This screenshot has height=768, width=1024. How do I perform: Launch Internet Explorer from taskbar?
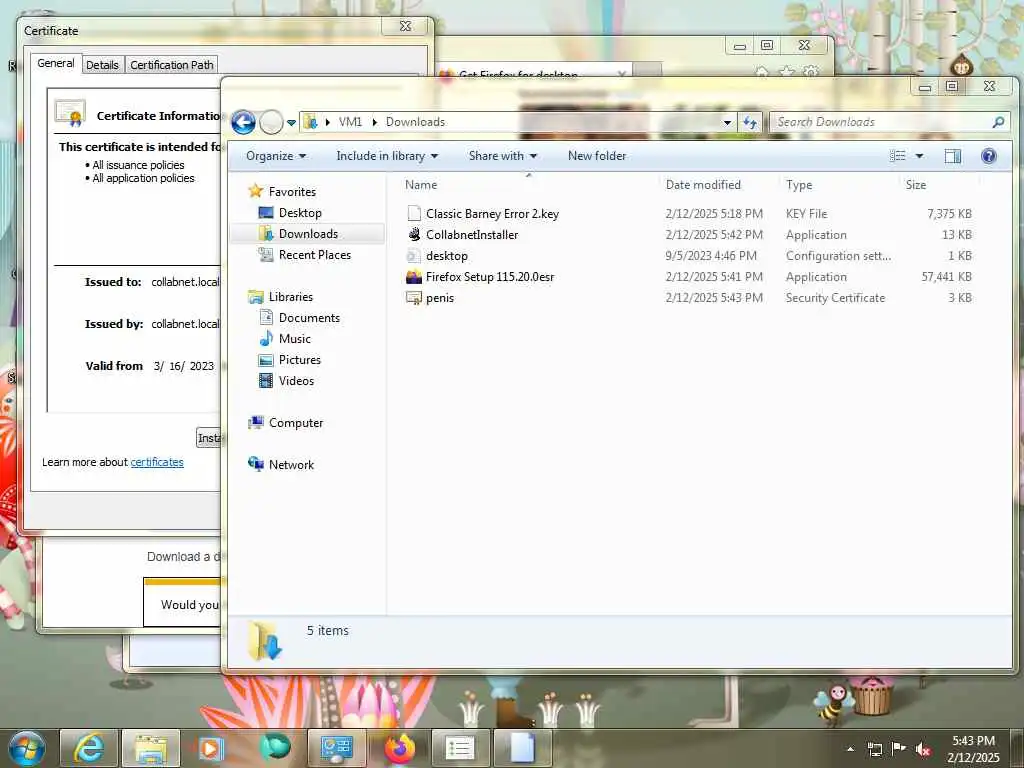[x=88, y=748]
